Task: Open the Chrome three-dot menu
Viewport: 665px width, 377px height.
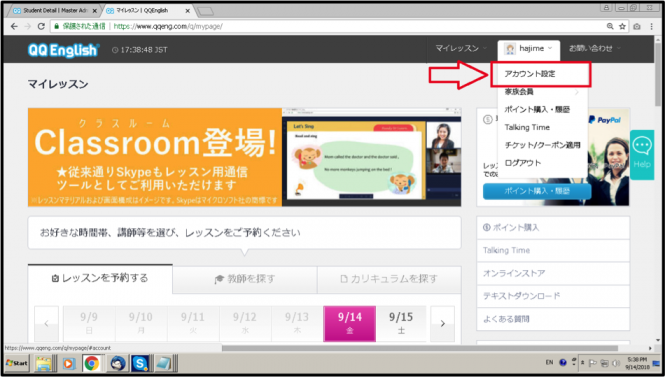Action: tap(652, 26)
